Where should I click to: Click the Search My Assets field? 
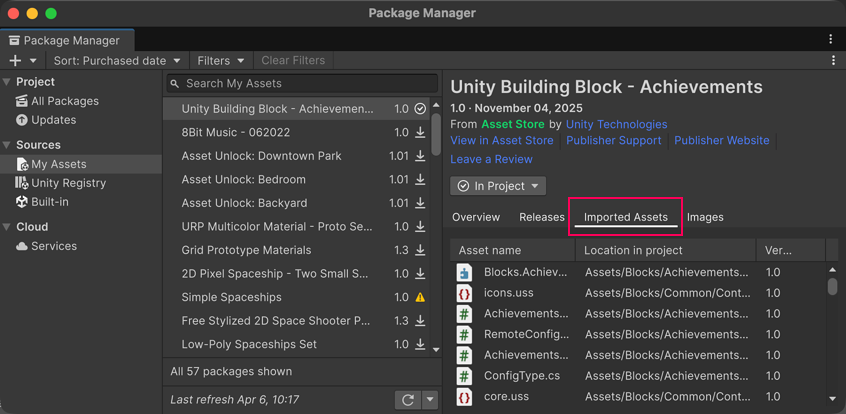pyautogui.click(x=302, y=84)
